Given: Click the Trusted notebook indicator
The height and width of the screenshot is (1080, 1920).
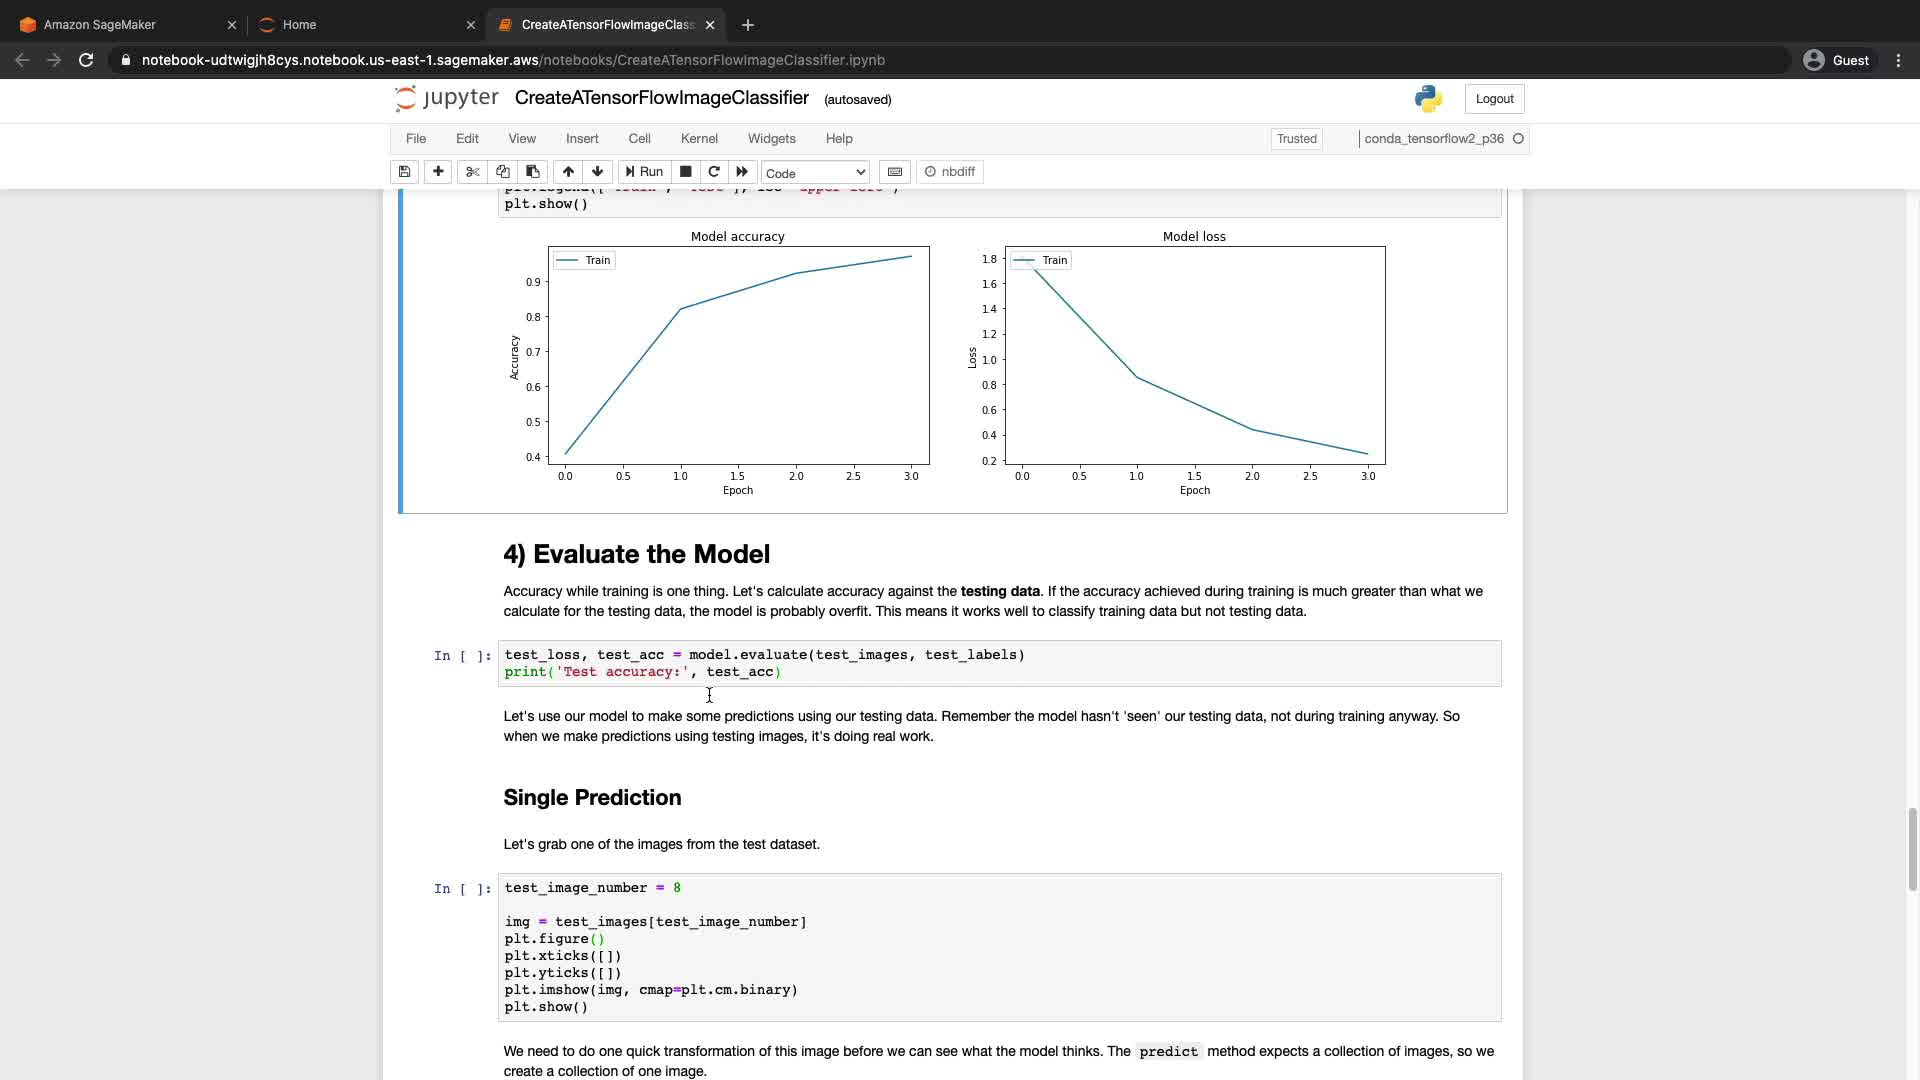Looking at the screenshot, I should coord(1296,139).
